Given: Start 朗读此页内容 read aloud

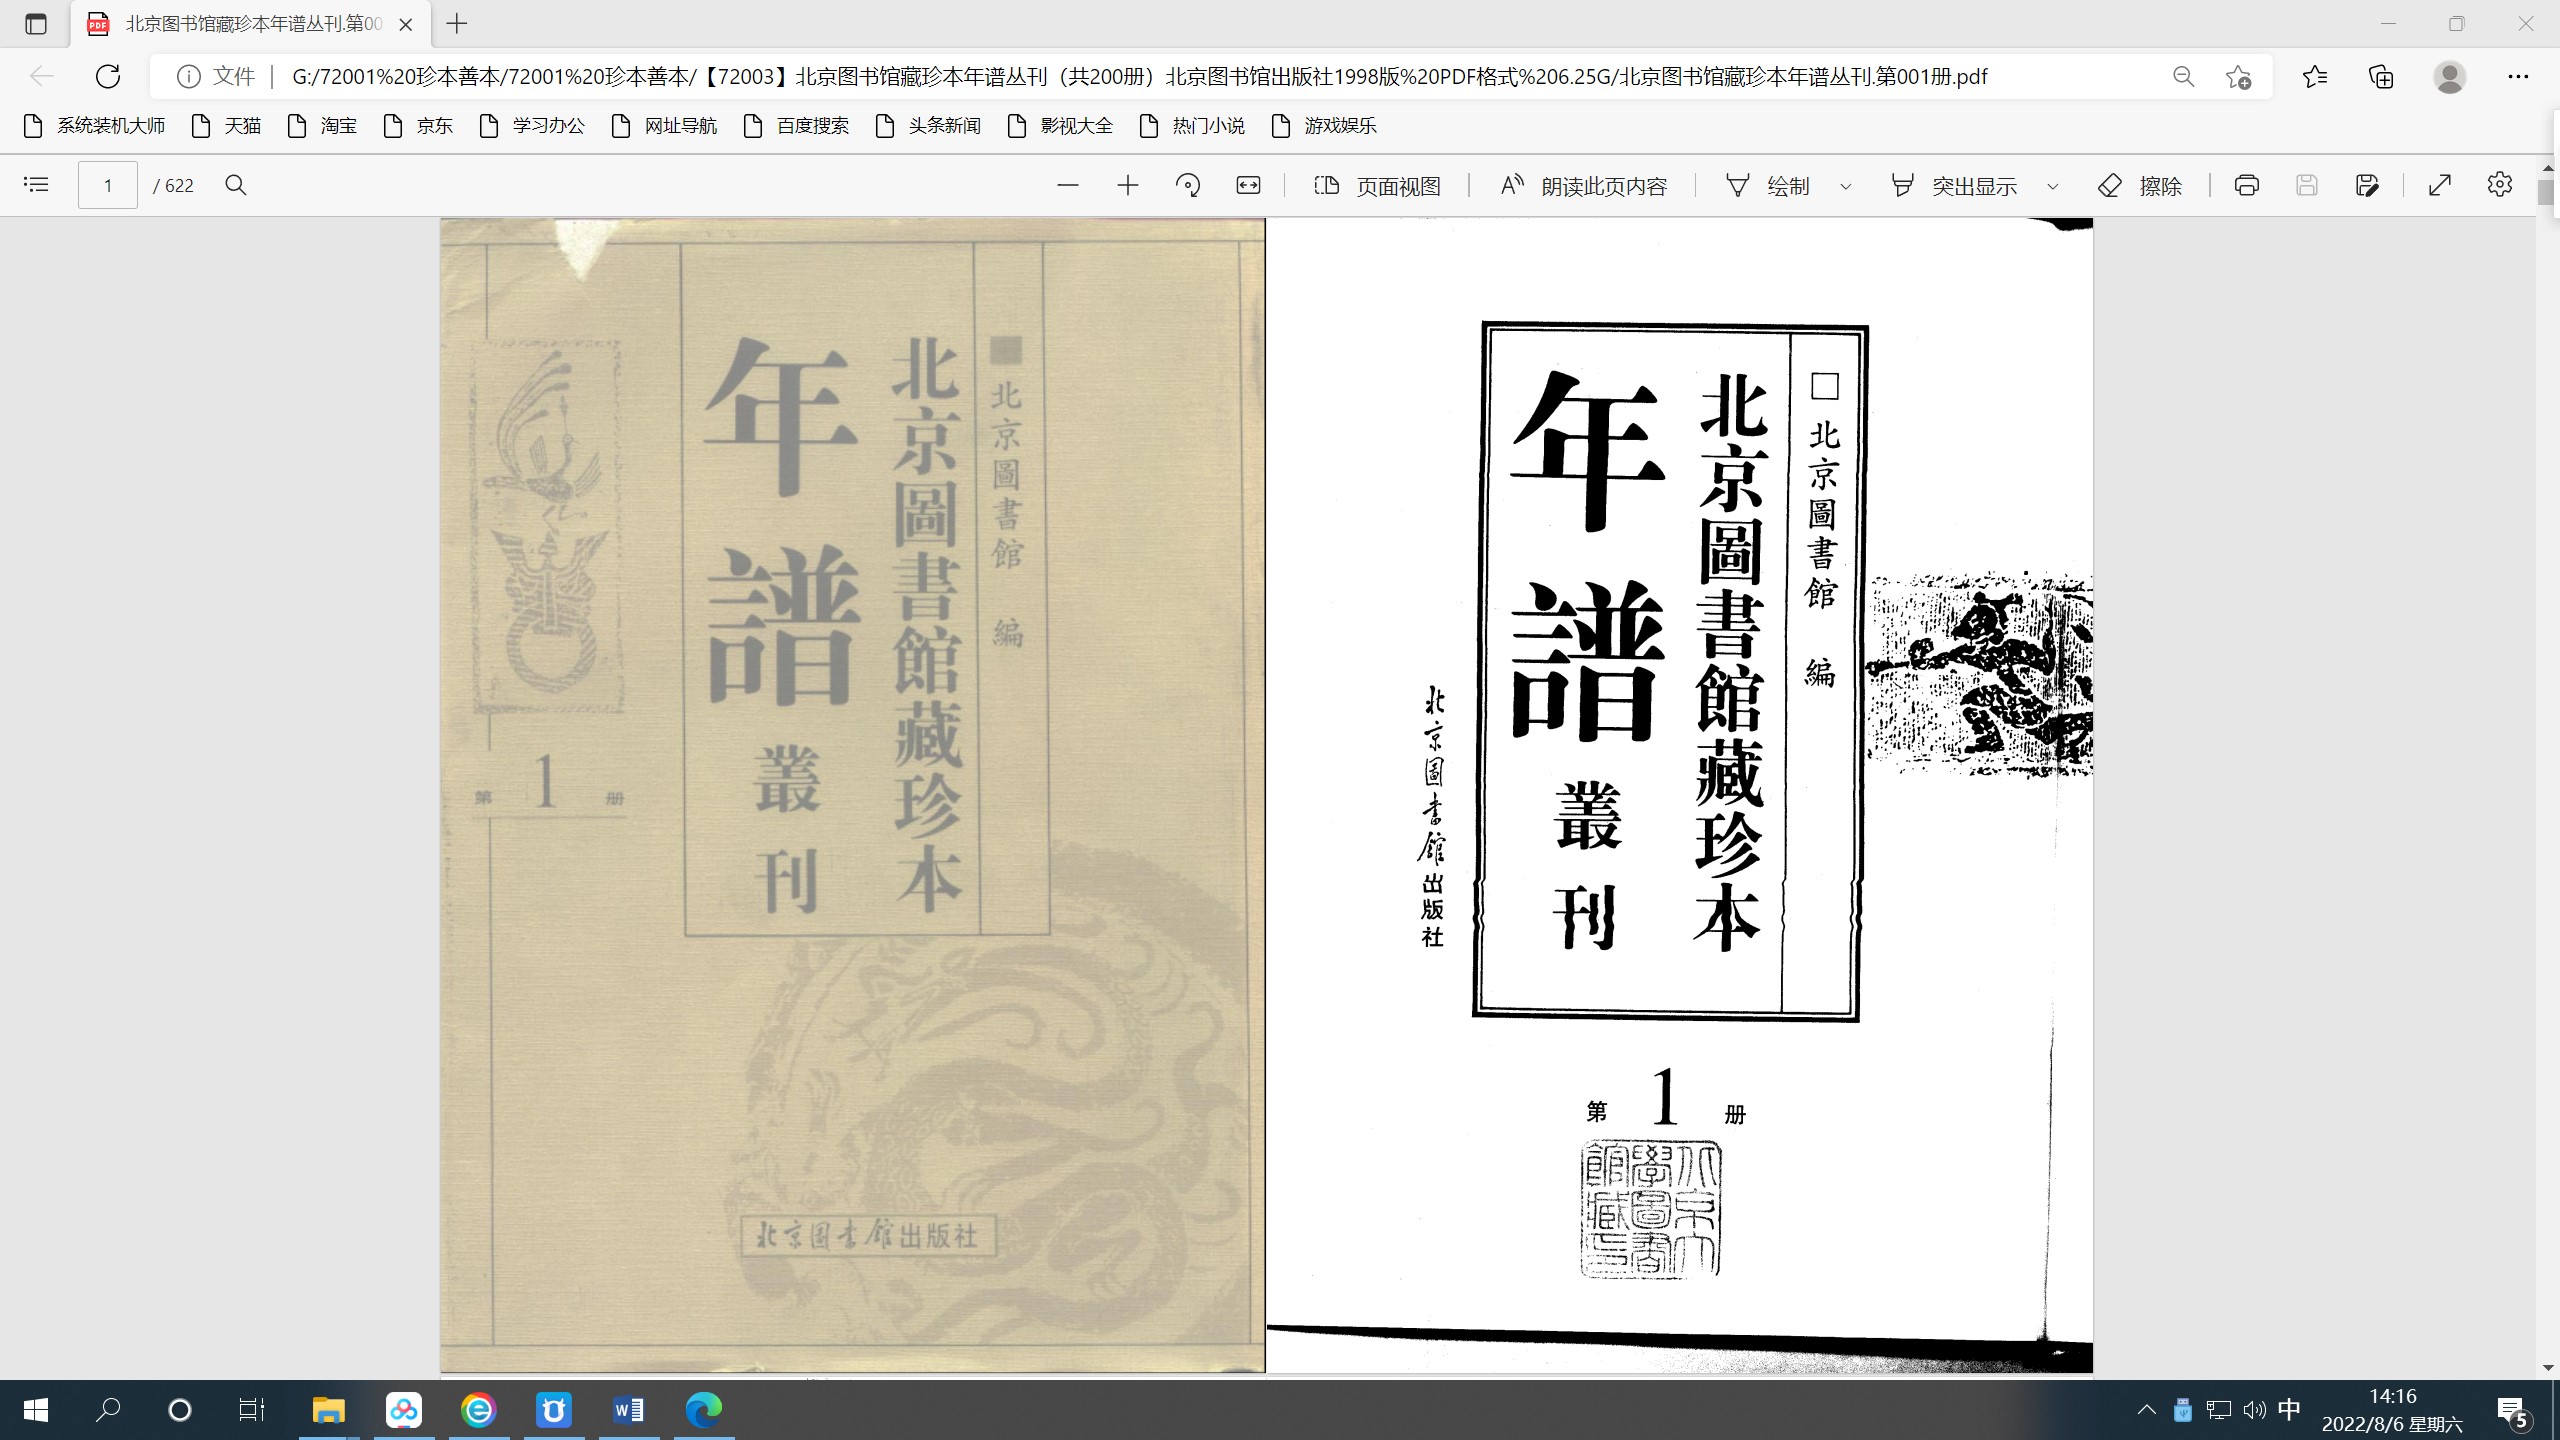Looking at the screenshot, I should tap(1584, 185).
